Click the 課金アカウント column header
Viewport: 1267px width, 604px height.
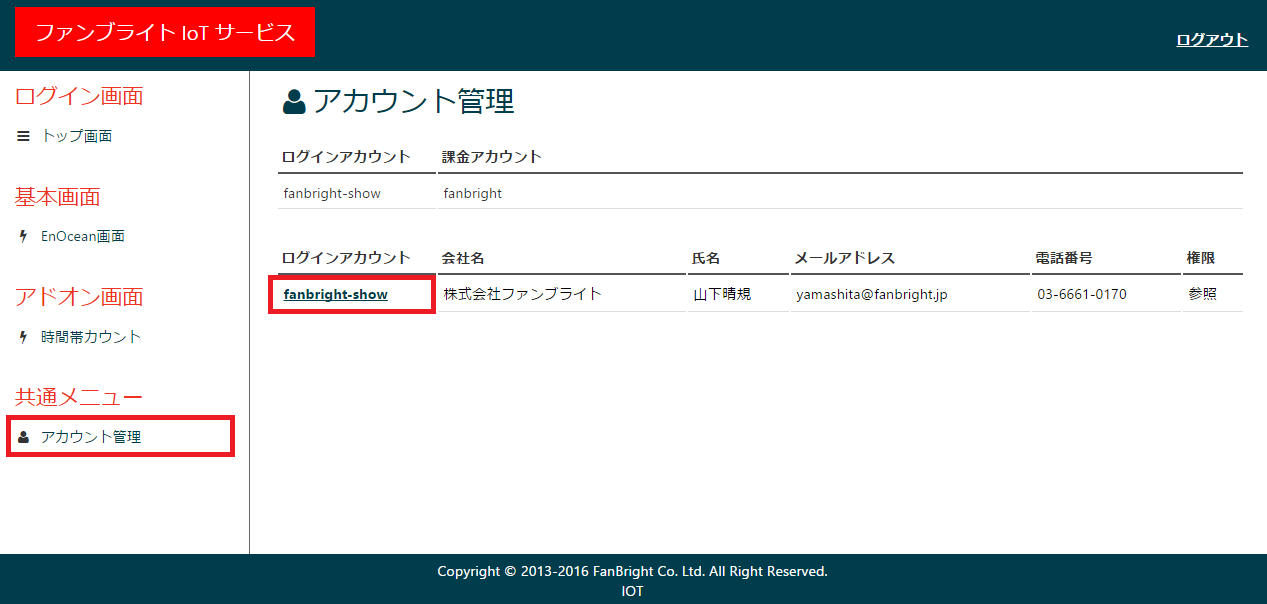[492, 157]
